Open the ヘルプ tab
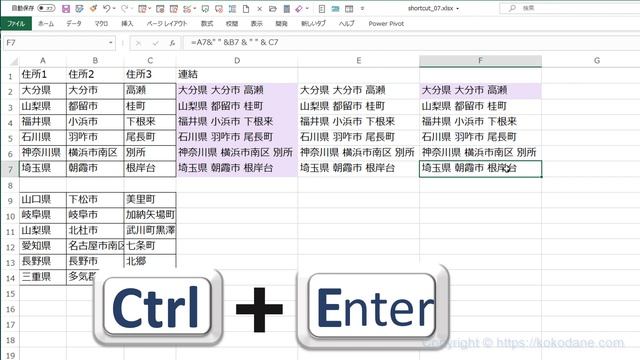The image size is (640, 360). (x=347, y=24)
